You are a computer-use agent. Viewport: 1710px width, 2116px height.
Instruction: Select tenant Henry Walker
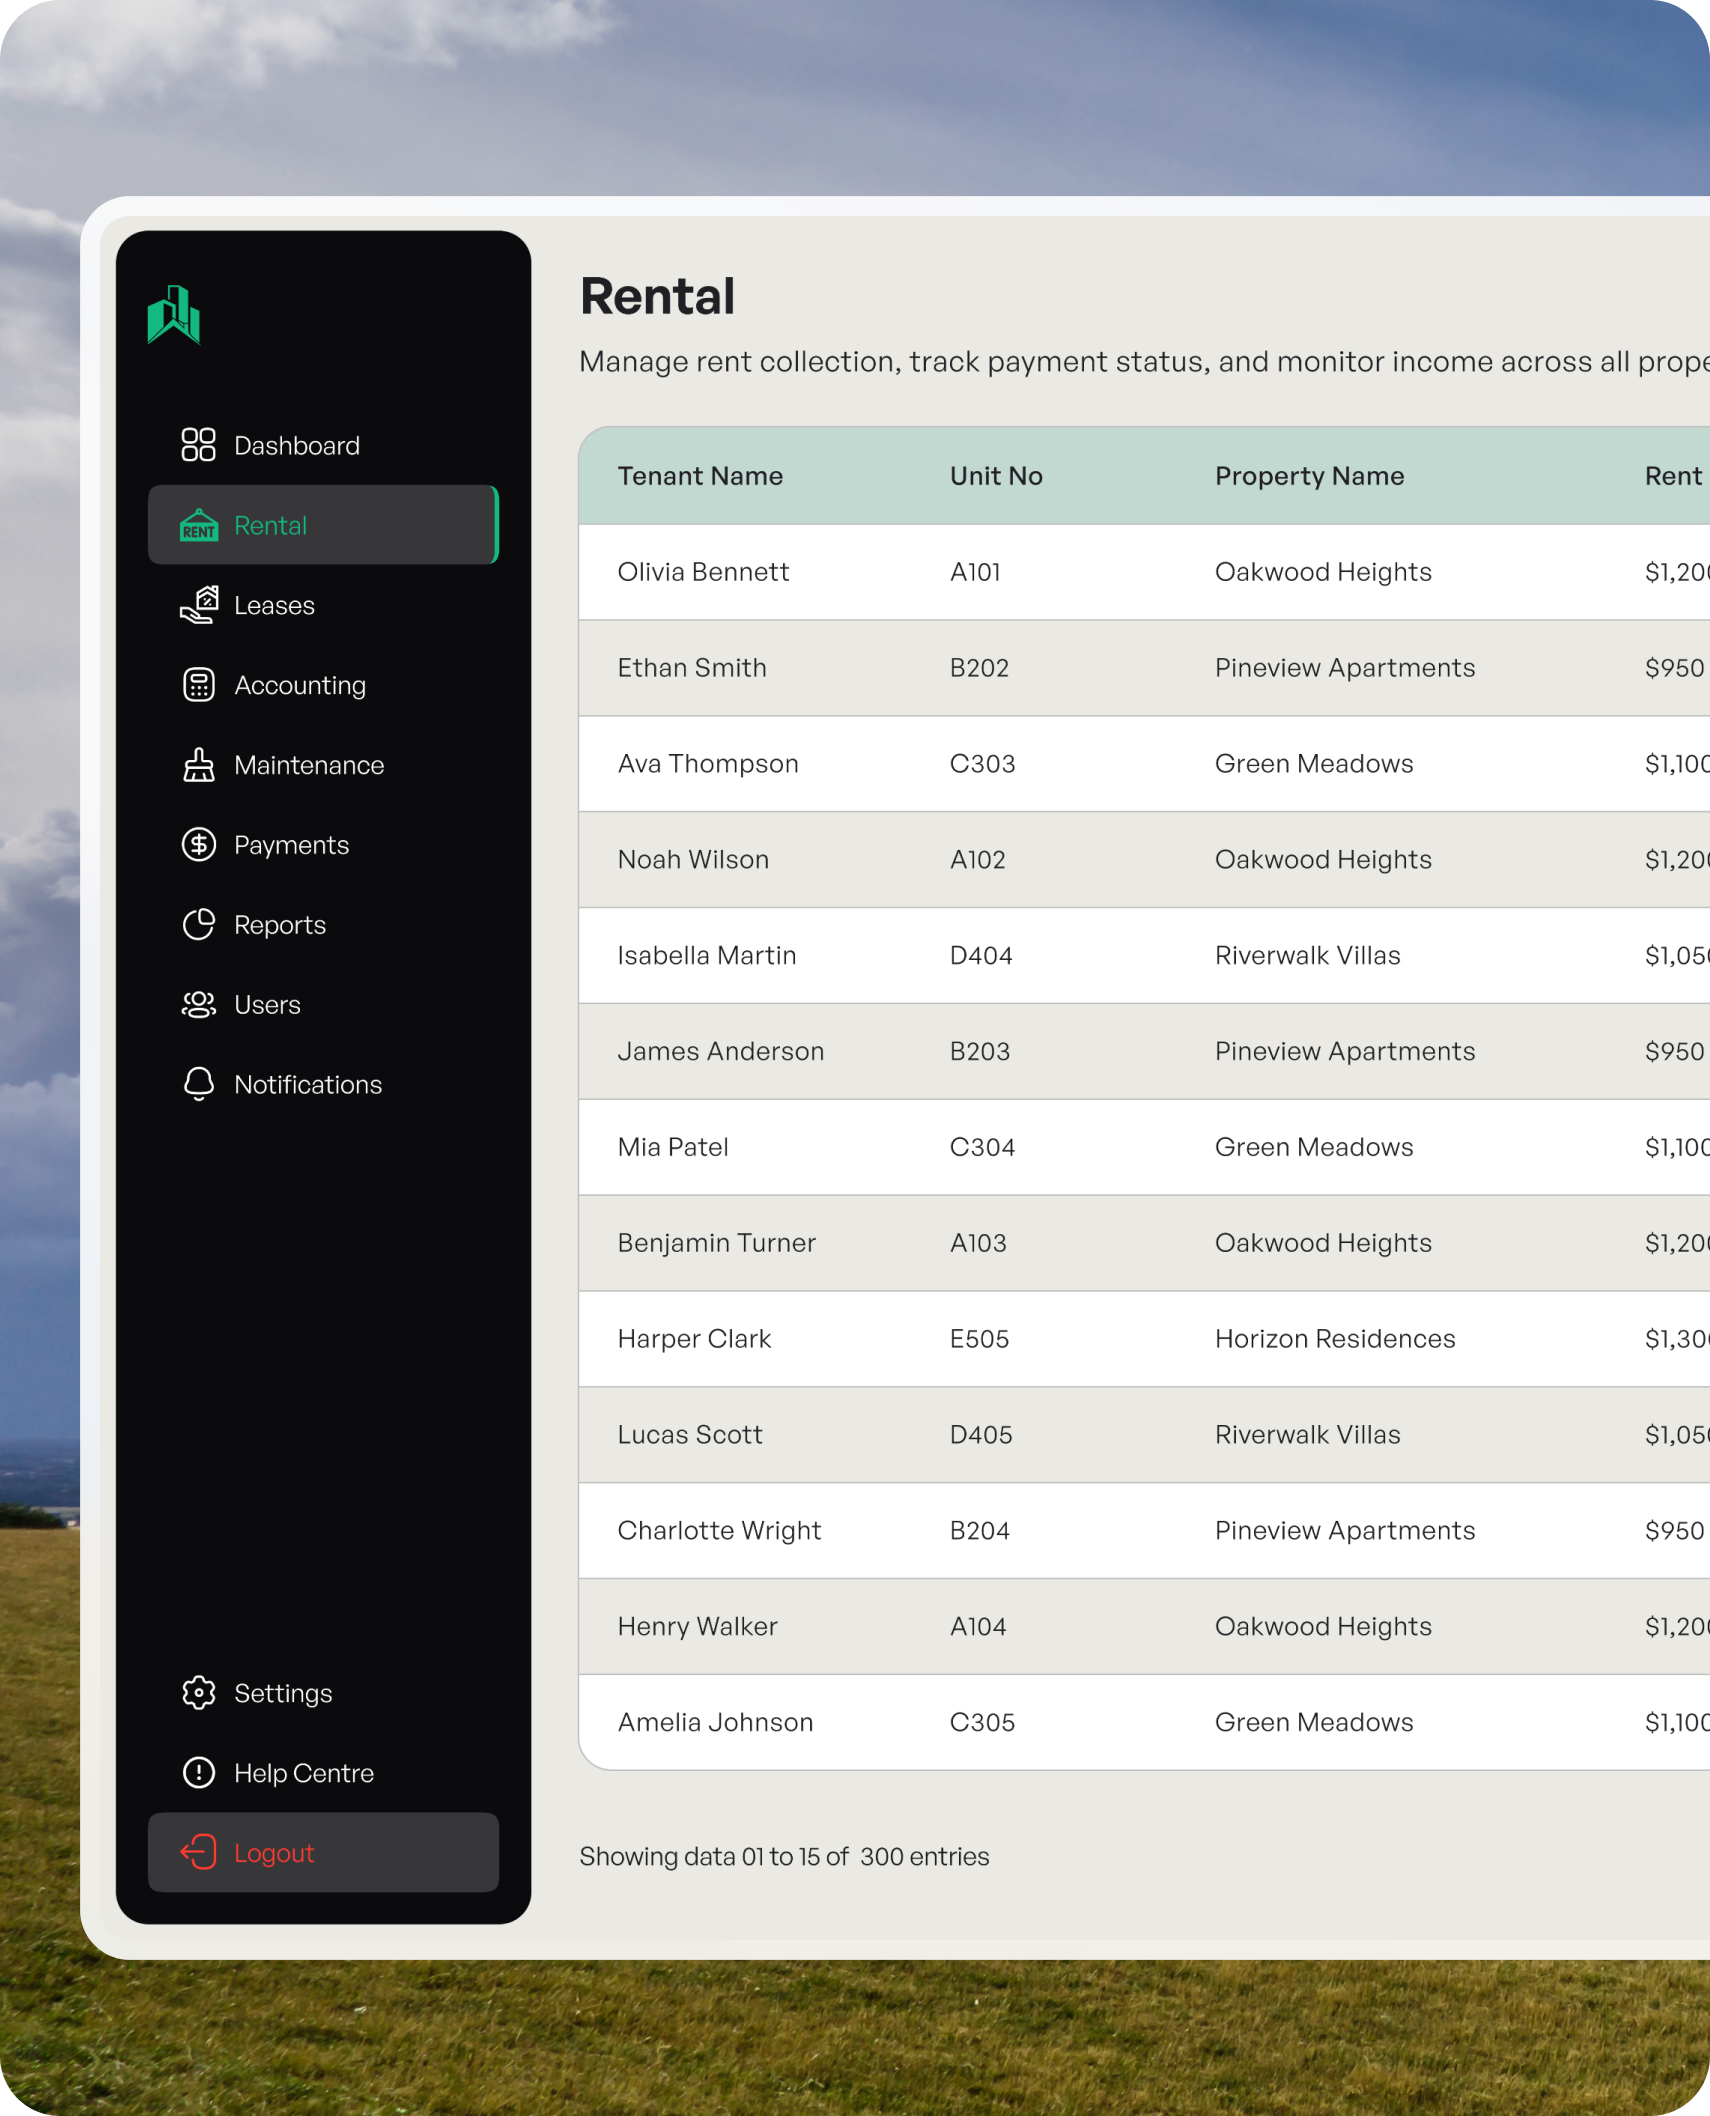697,1626
